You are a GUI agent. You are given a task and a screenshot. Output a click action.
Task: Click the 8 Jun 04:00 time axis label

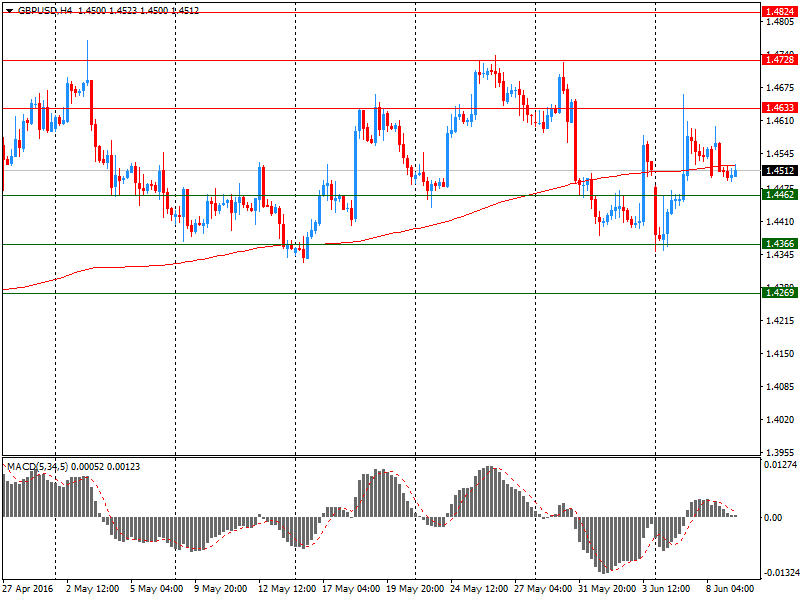tap(730, 589)
